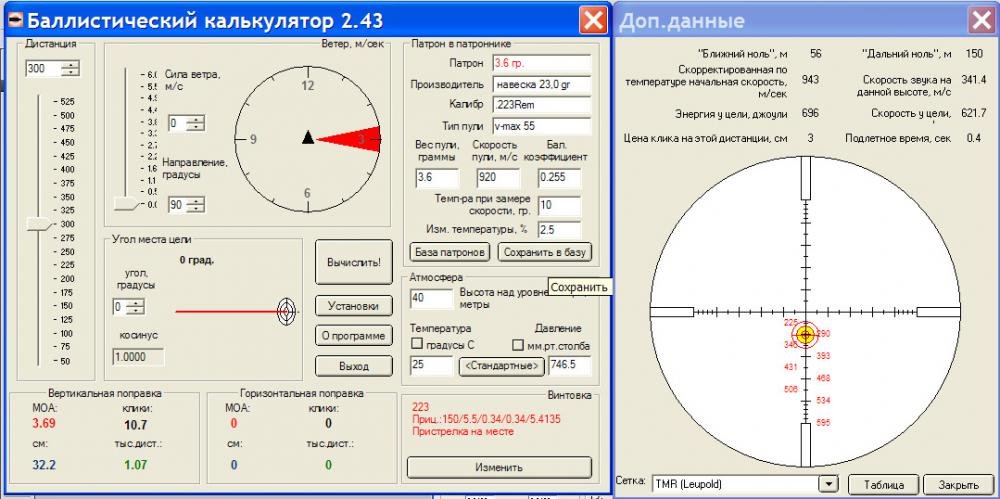Click the yellow aim point on the reticle
Image resolution: width=1000 pixels, height=499 pixels.
pyautogui.click(x=806, y=335)
